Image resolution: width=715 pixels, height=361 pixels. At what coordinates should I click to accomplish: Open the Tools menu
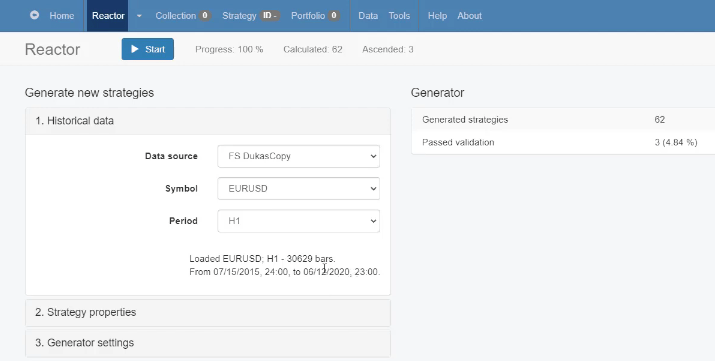click(399, 15)
